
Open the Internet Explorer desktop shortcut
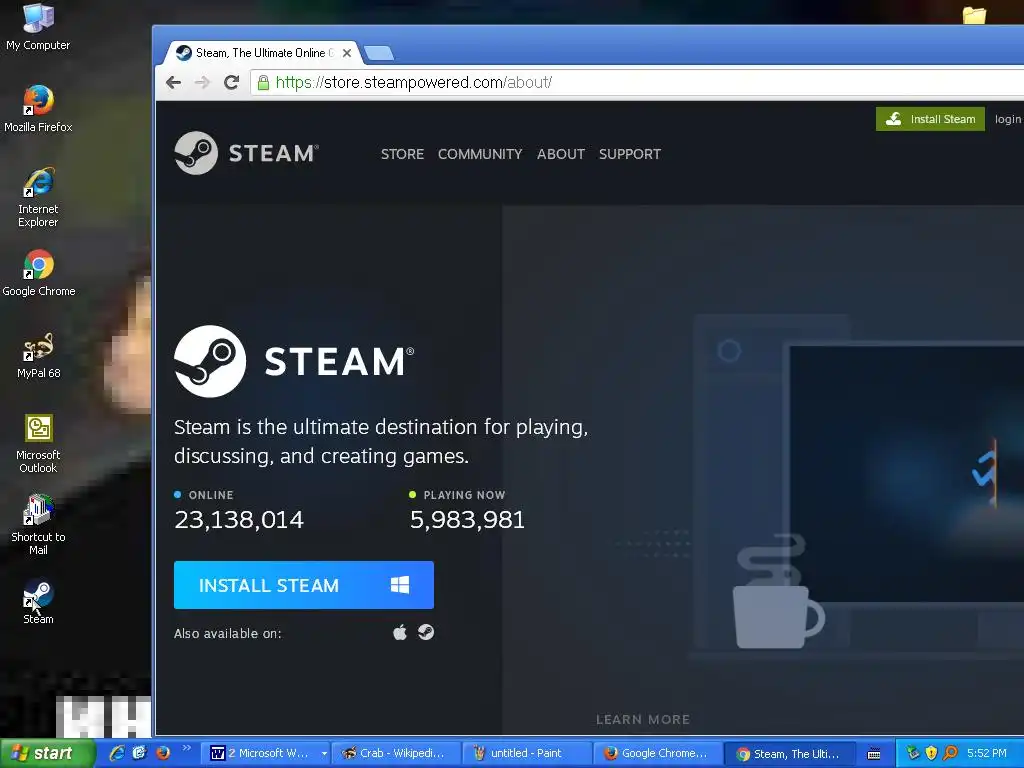[x=38, y=197]
